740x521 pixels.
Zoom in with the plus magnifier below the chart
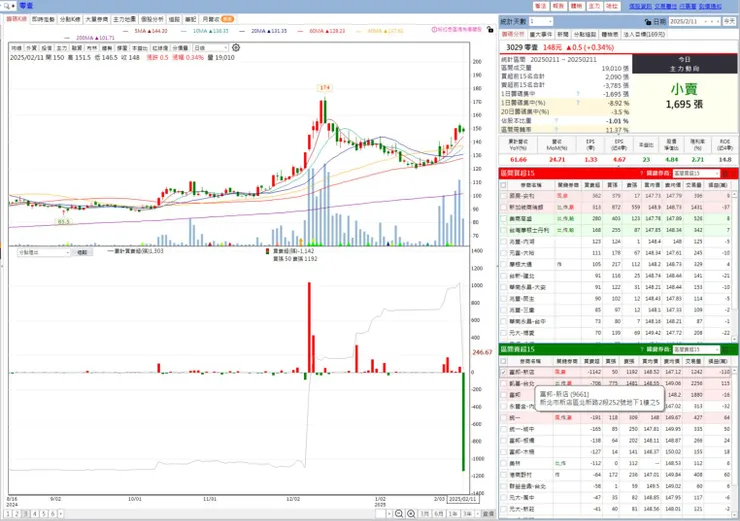[x=411, y=513]
